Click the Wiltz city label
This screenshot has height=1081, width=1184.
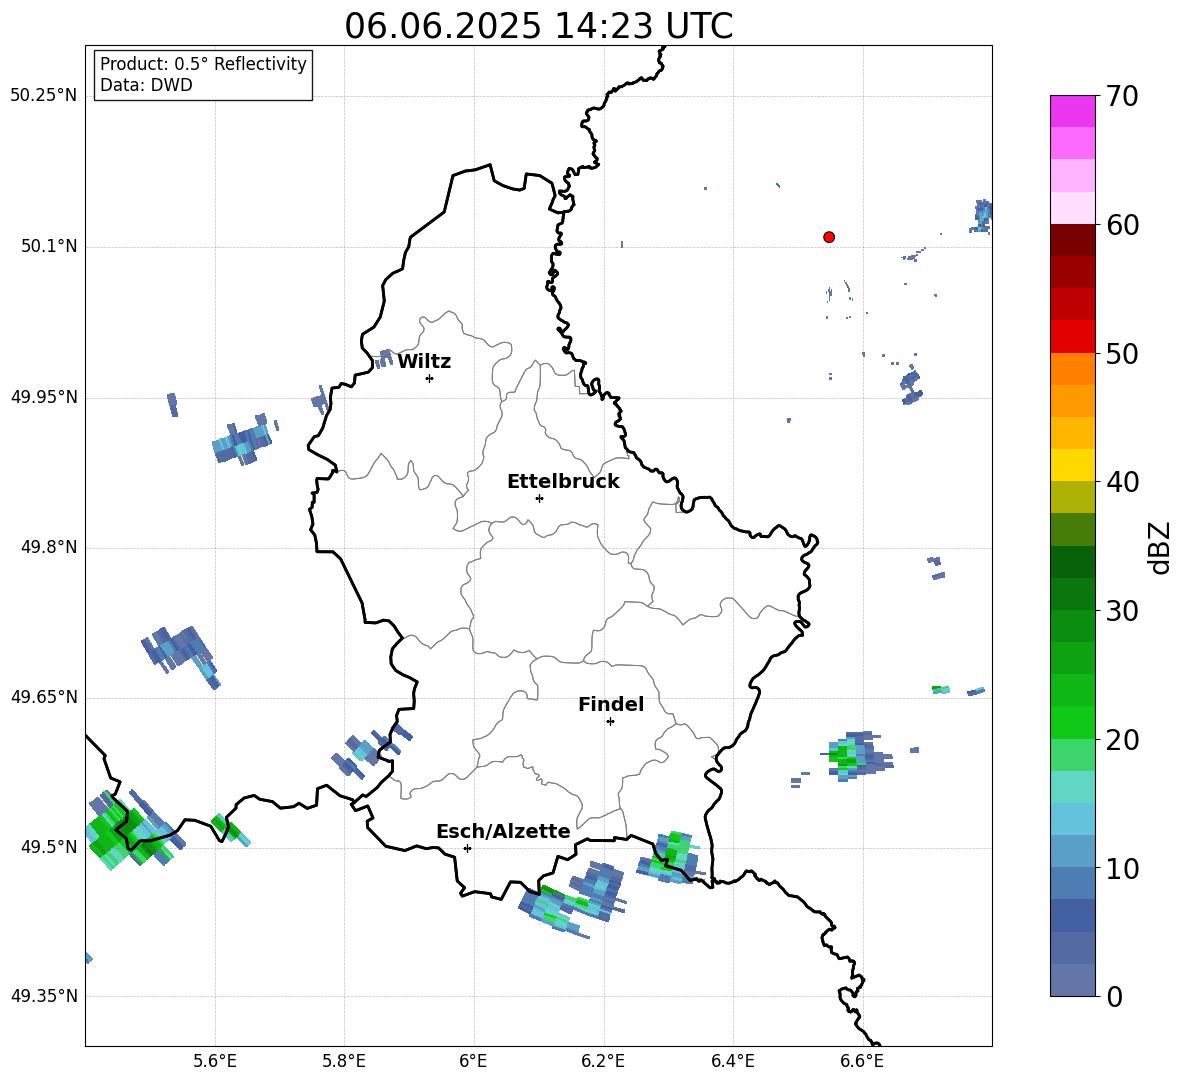424,362
